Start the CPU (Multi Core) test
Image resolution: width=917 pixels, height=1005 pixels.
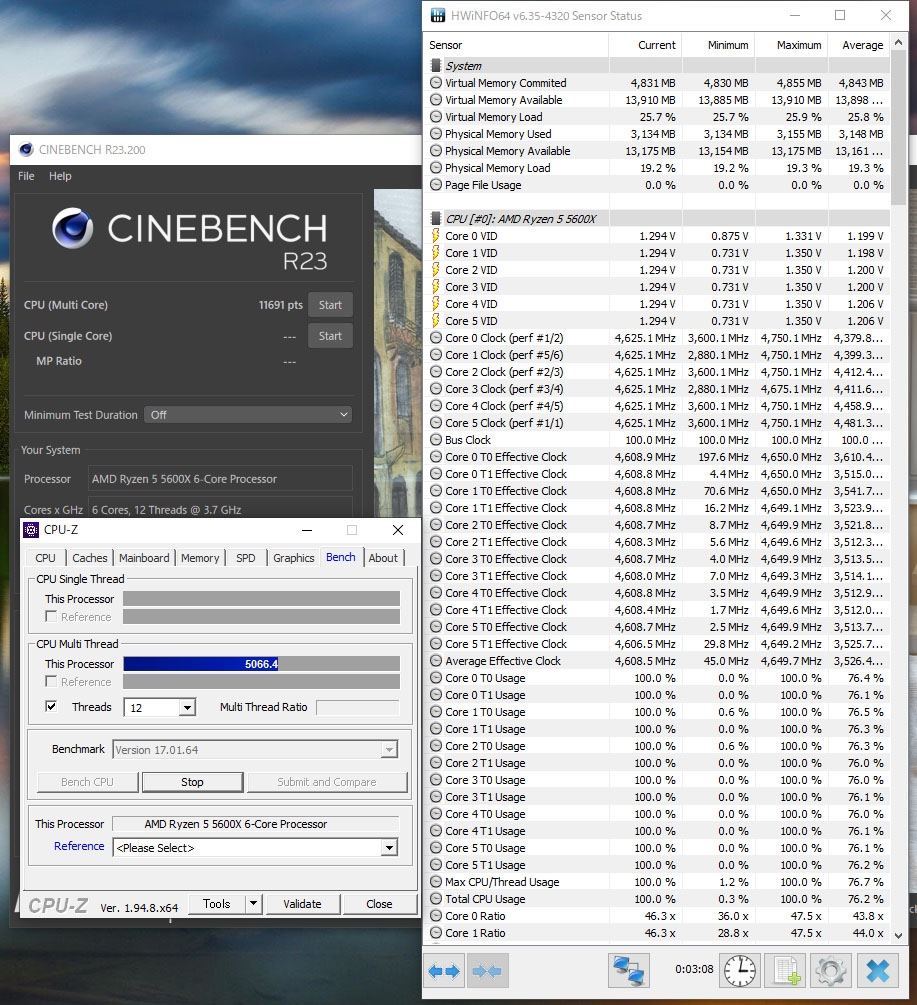[330, 305]
